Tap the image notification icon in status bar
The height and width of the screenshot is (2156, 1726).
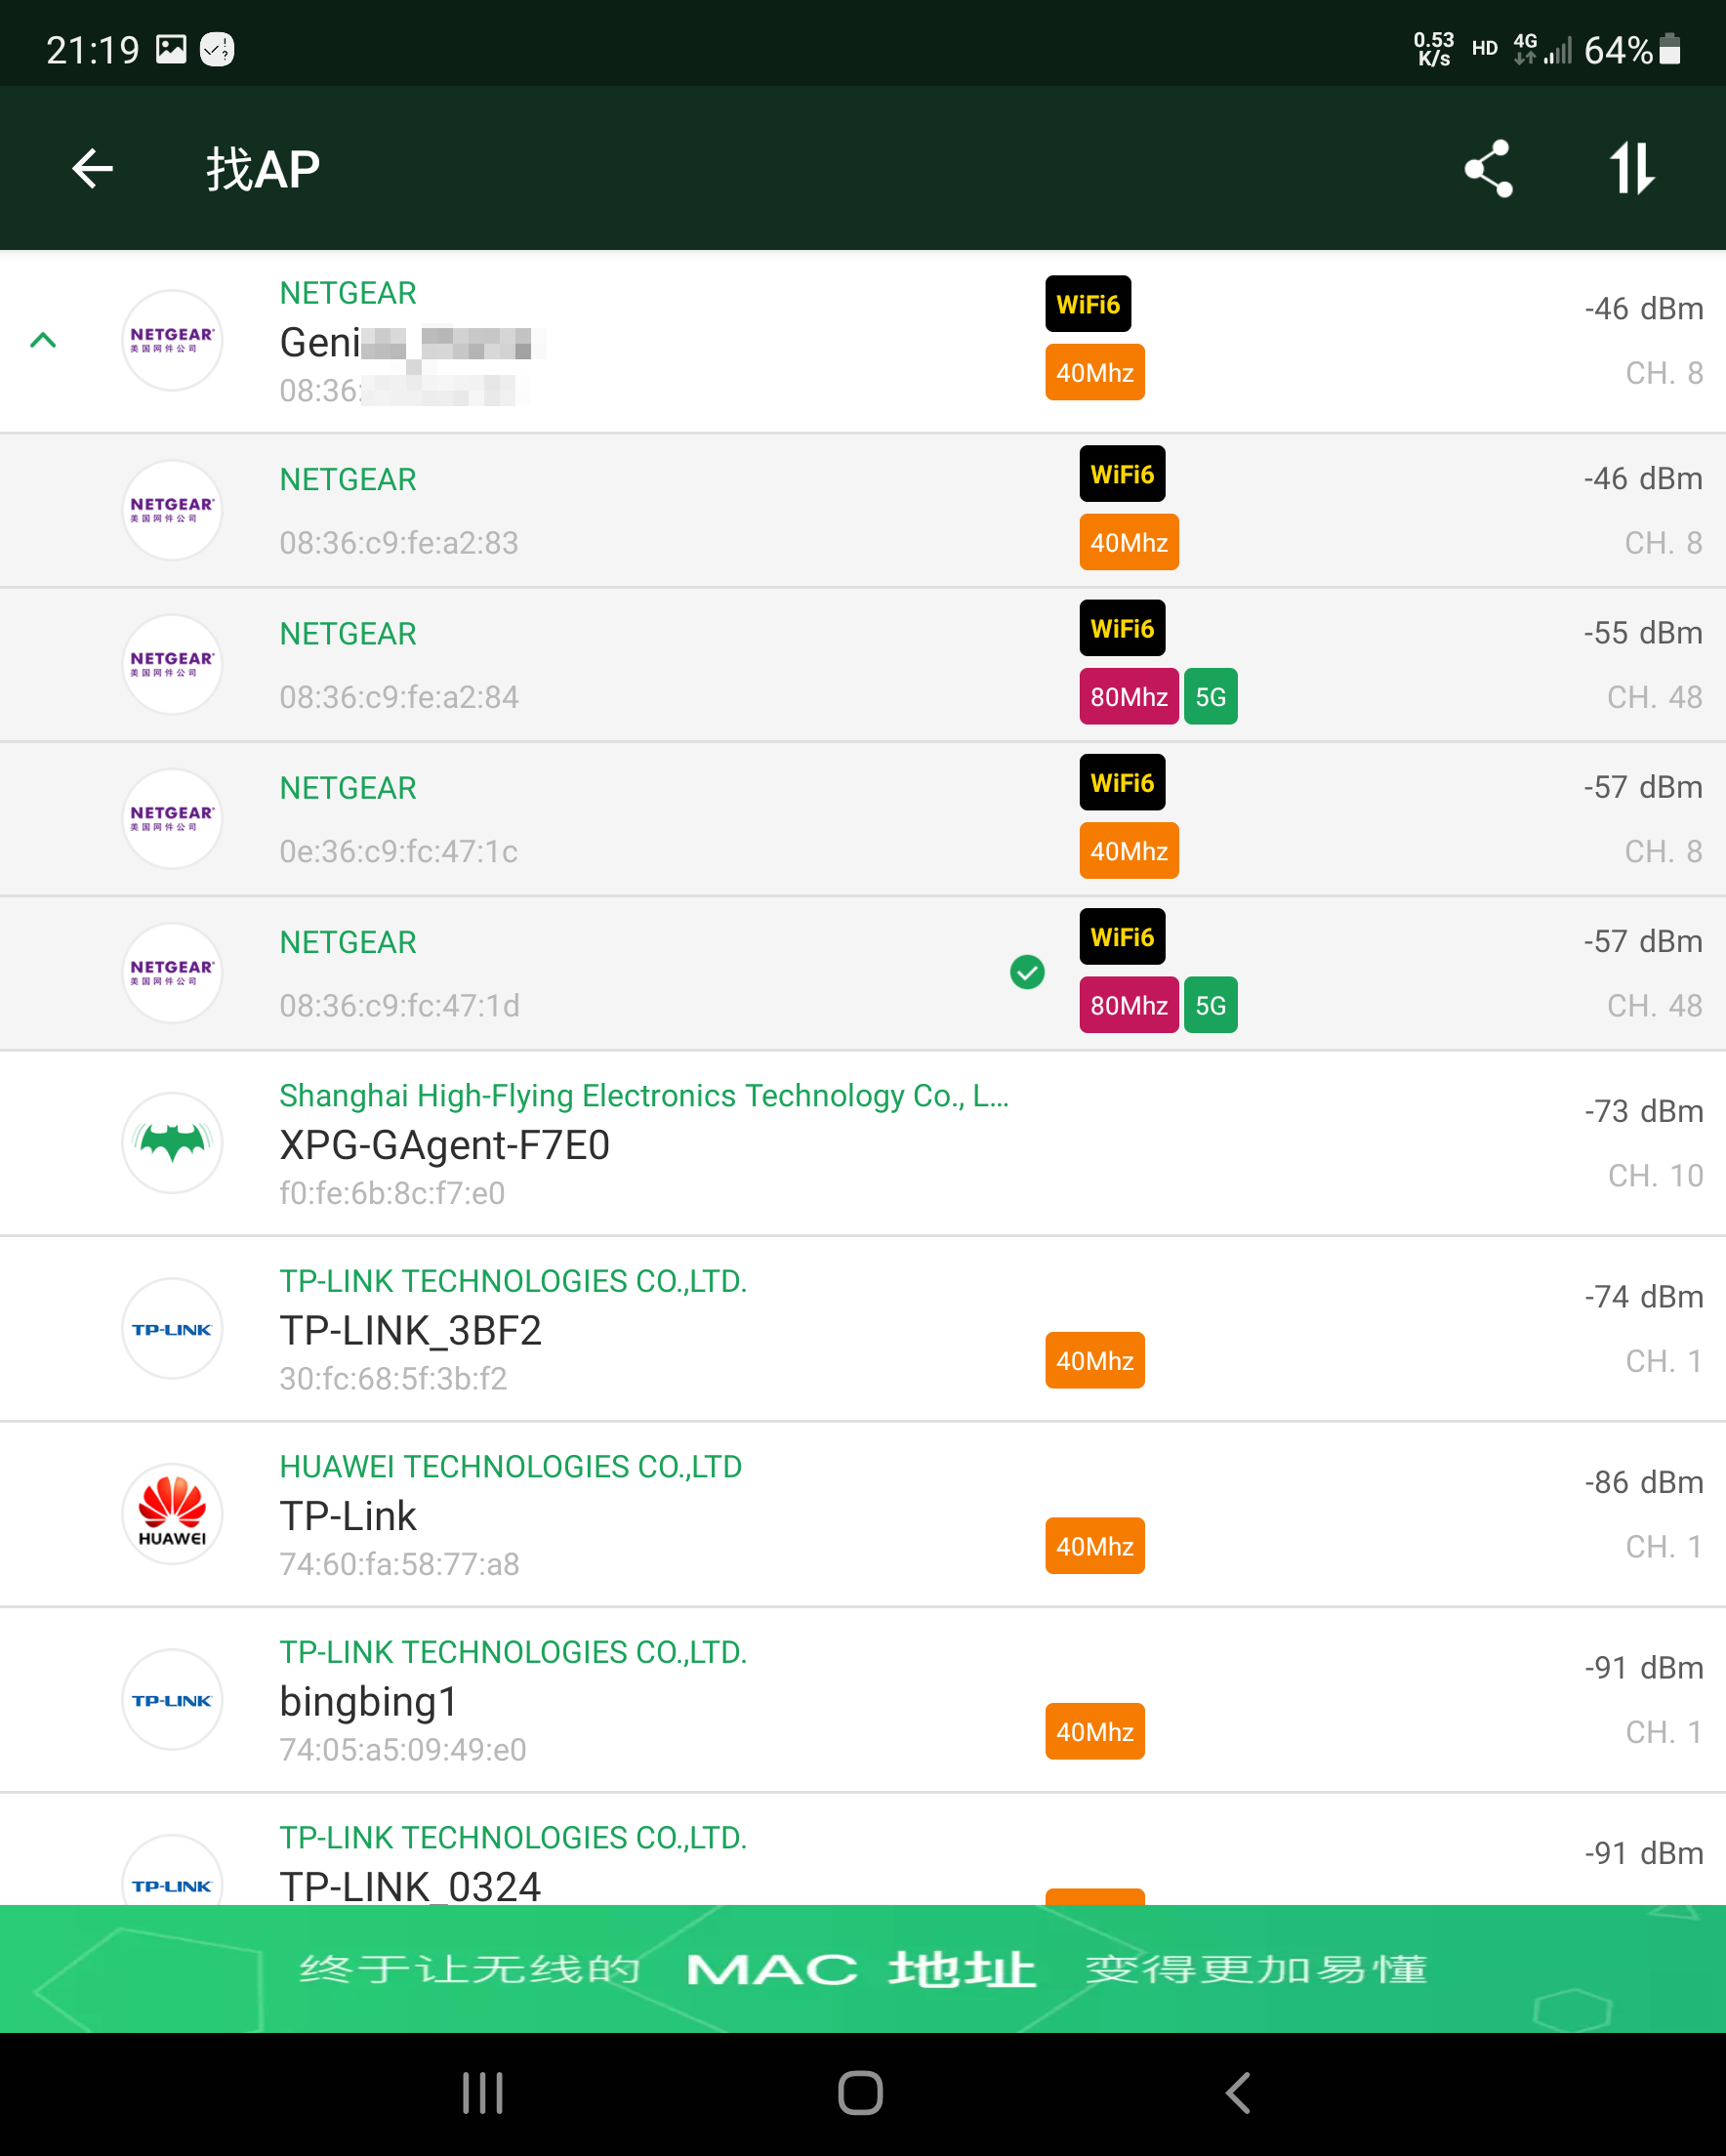coord(171,49)
